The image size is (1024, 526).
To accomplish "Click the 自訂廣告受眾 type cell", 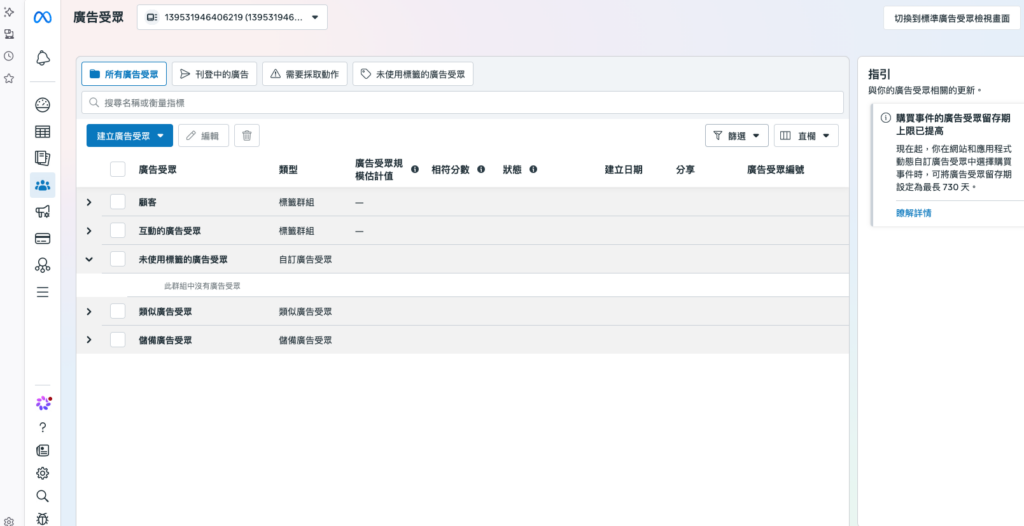I will (306, 259).
